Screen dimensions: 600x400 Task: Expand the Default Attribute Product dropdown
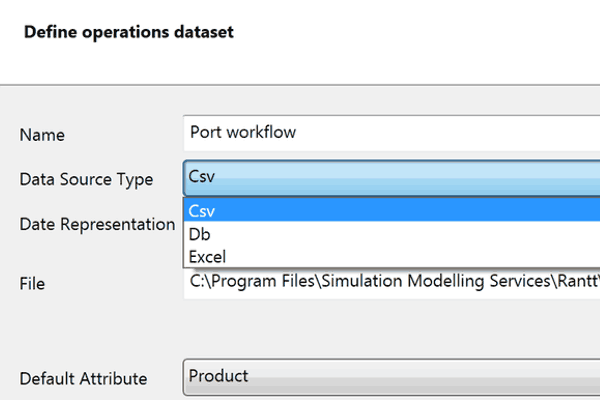click(390, 377)
